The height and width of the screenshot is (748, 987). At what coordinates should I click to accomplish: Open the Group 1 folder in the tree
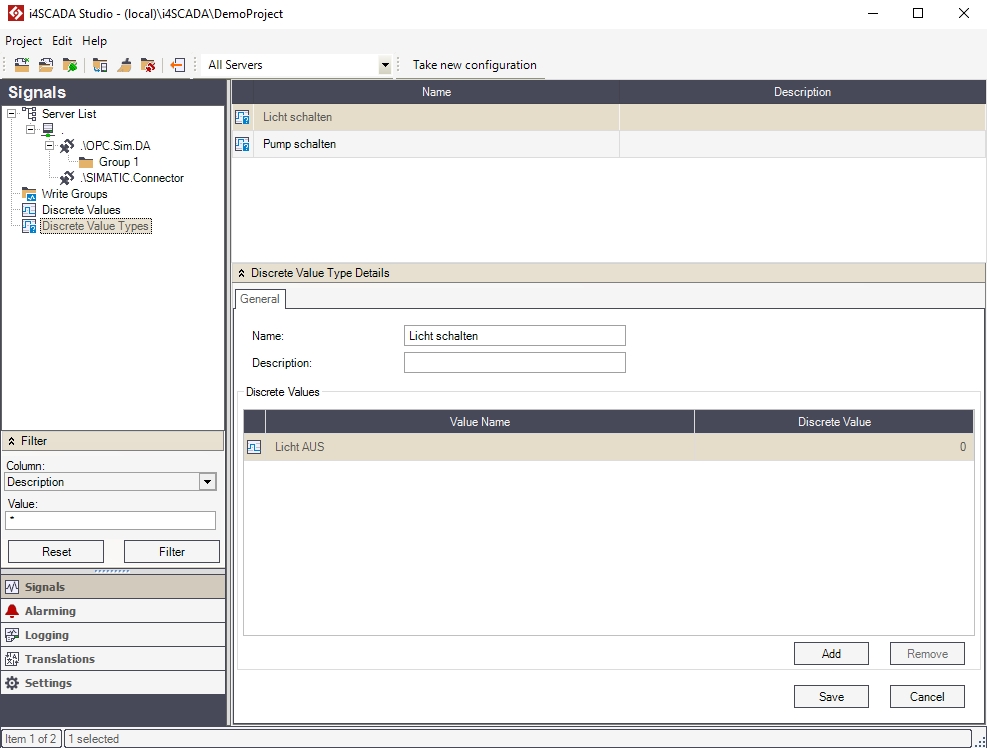click(x=118, y=162)
